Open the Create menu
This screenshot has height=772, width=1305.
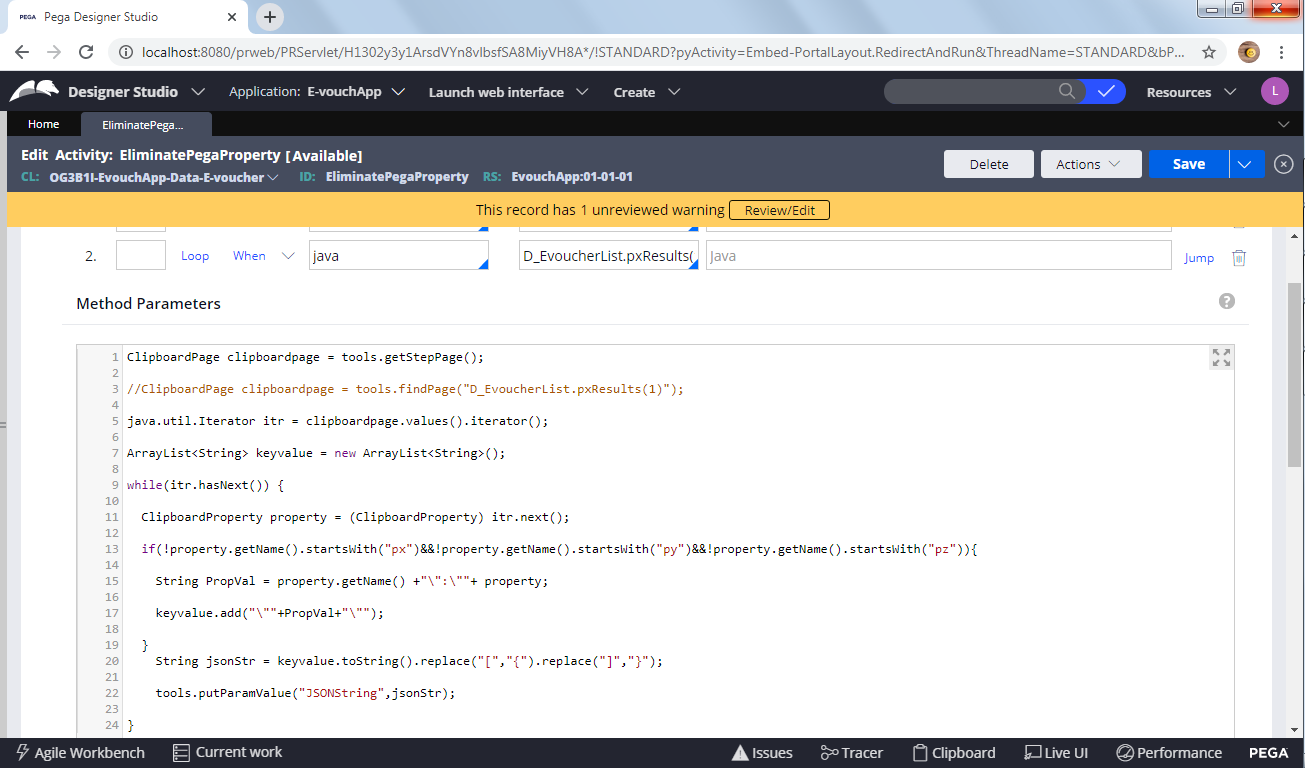pyautogui.click(x=646, y=91)
